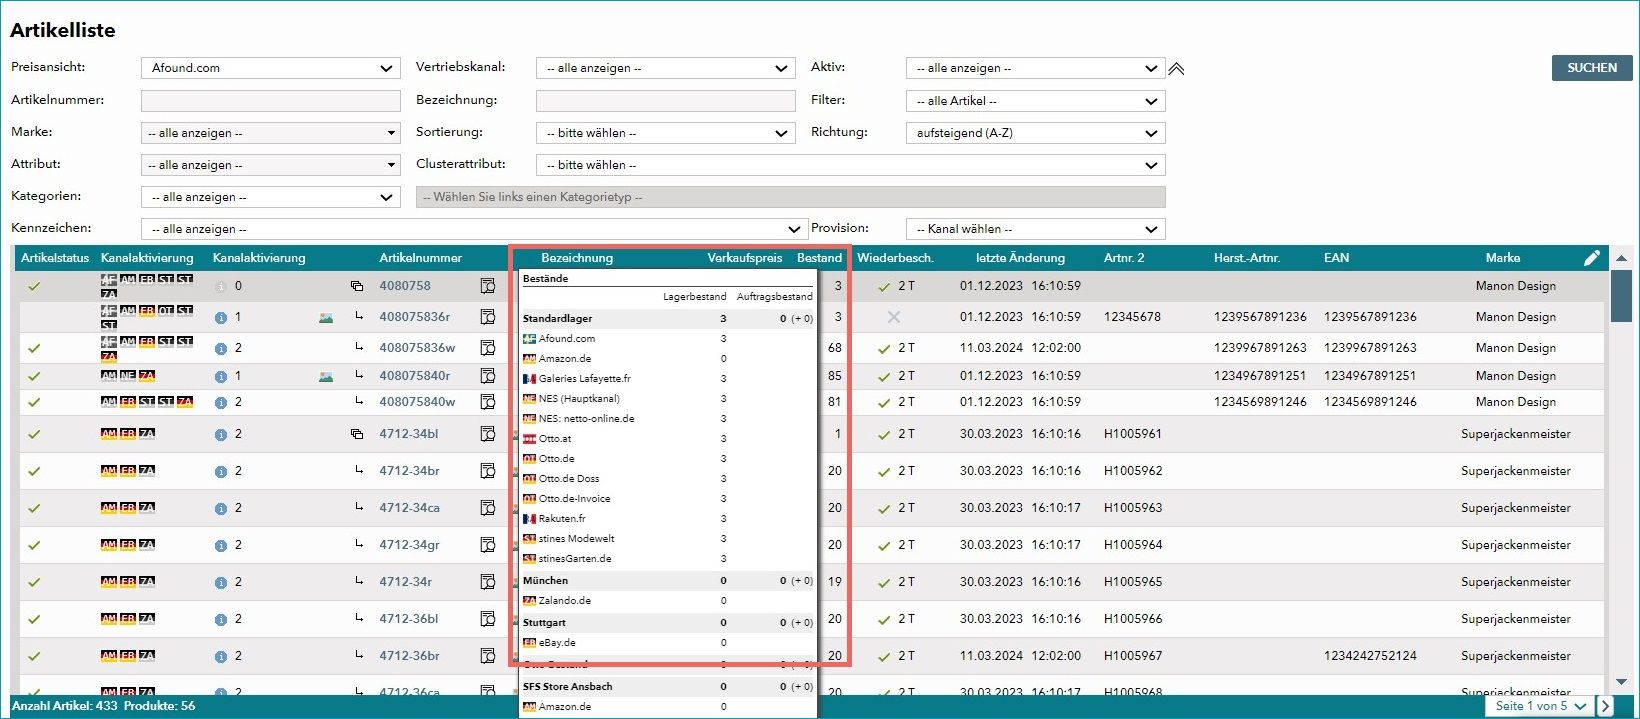Open the Vertriebskanal dropdown
The width and height of the screenshot is (1640, 719).
tap(666, 68)
